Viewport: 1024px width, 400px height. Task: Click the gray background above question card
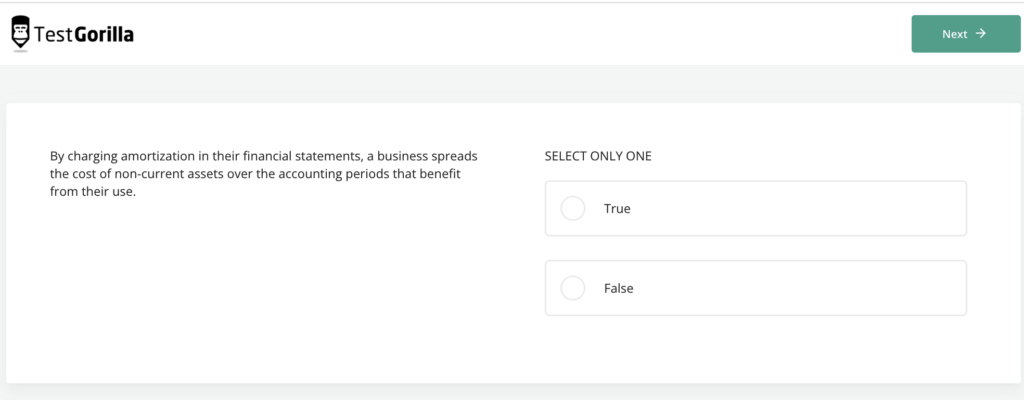pos(500,84)
